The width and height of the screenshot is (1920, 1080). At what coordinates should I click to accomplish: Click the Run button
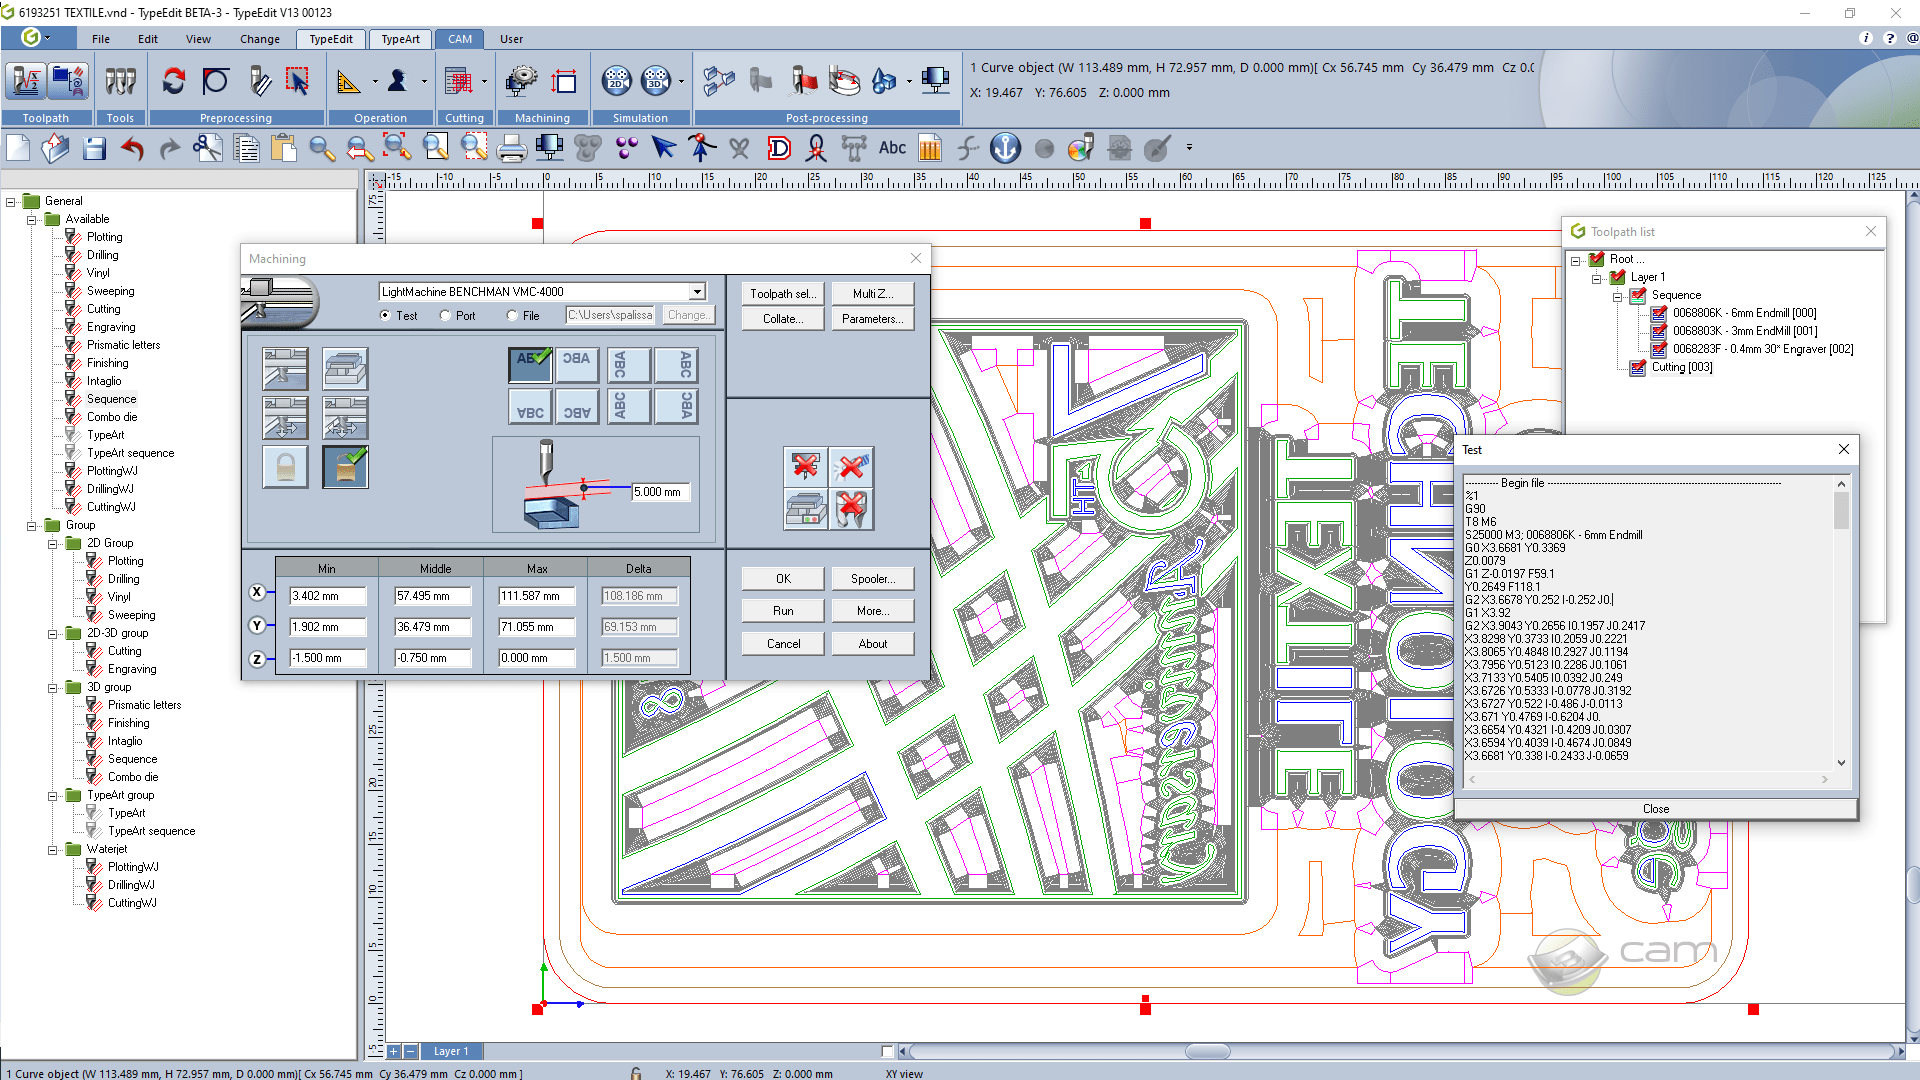click(783, 611)
